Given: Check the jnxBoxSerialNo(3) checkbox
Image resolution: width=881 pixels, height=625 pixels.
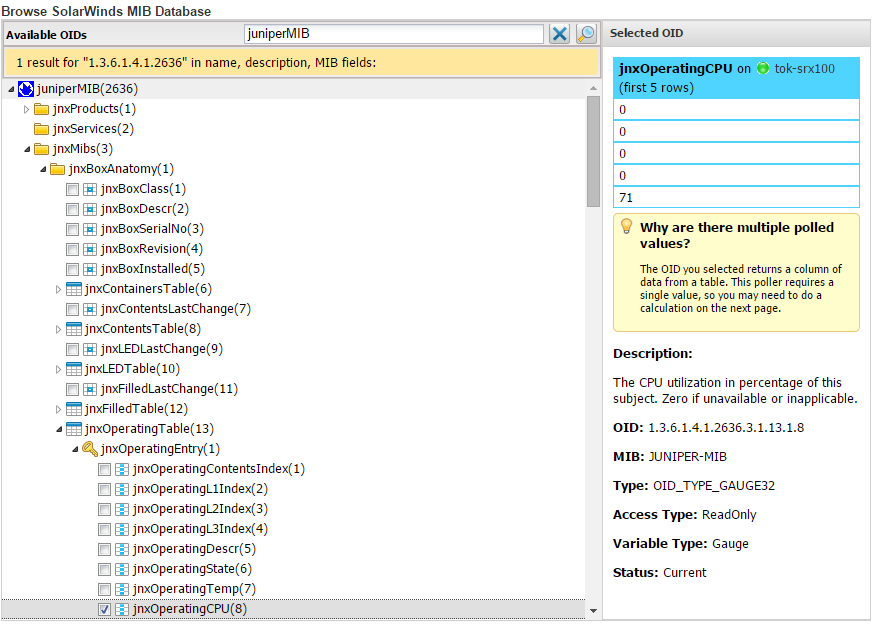Looking at the screenshot, I should [72, 229].
